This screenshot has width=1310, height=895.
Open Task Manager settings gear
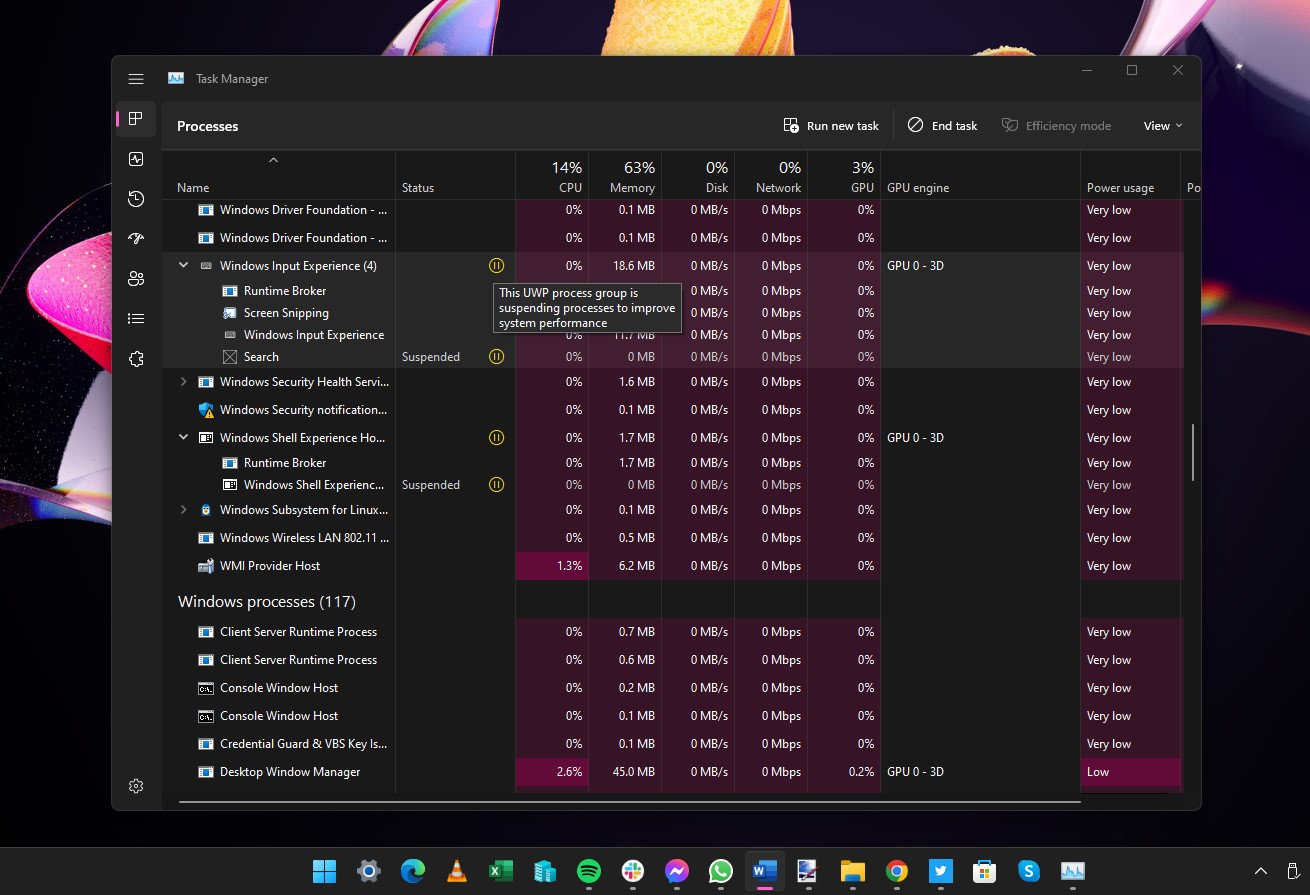[136, 786]
